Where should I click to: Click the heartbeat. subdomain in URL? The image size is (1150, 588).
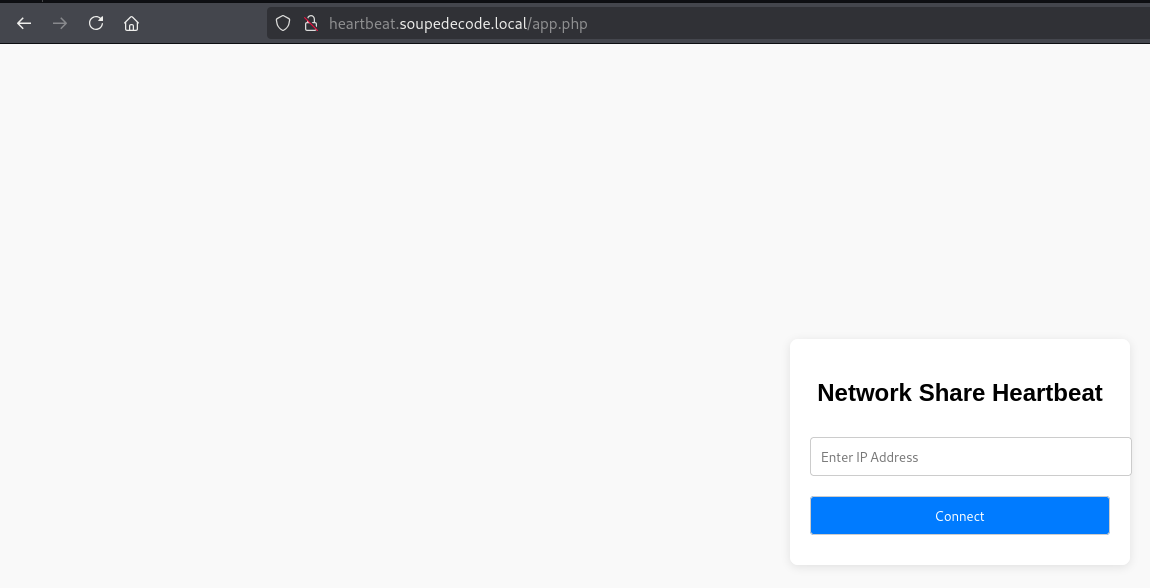coord(364,23)
